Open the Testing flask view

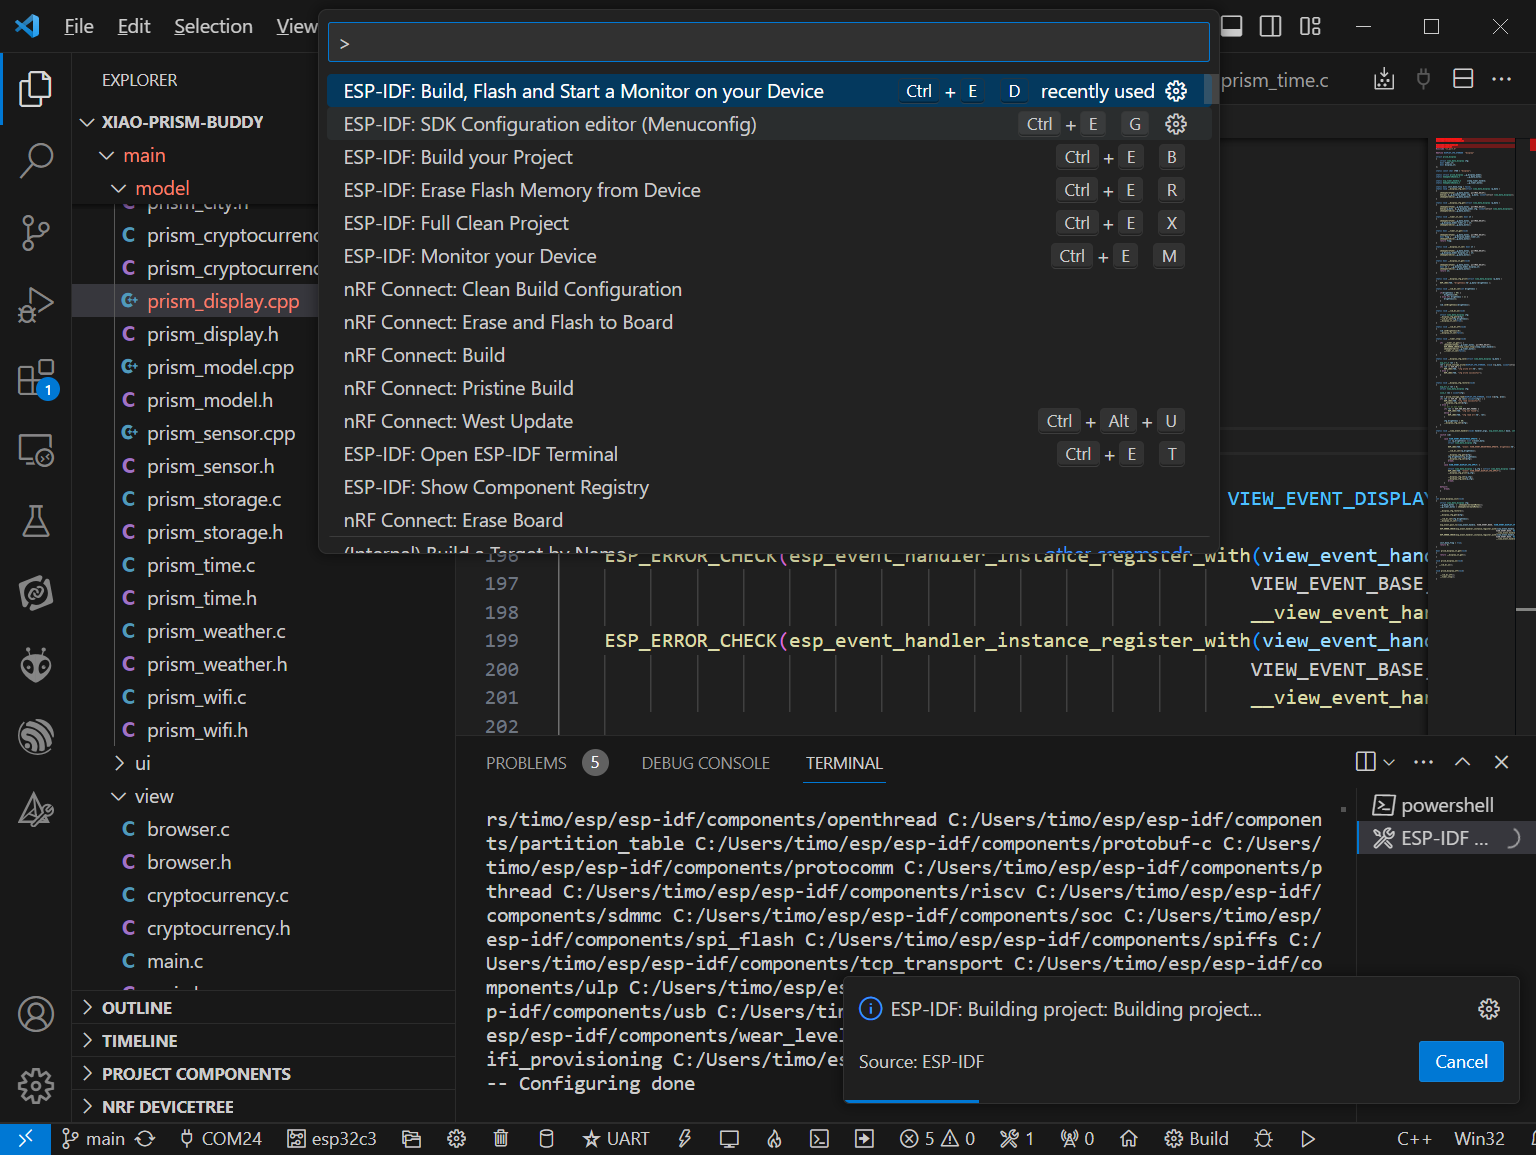(x=36, y=520)
